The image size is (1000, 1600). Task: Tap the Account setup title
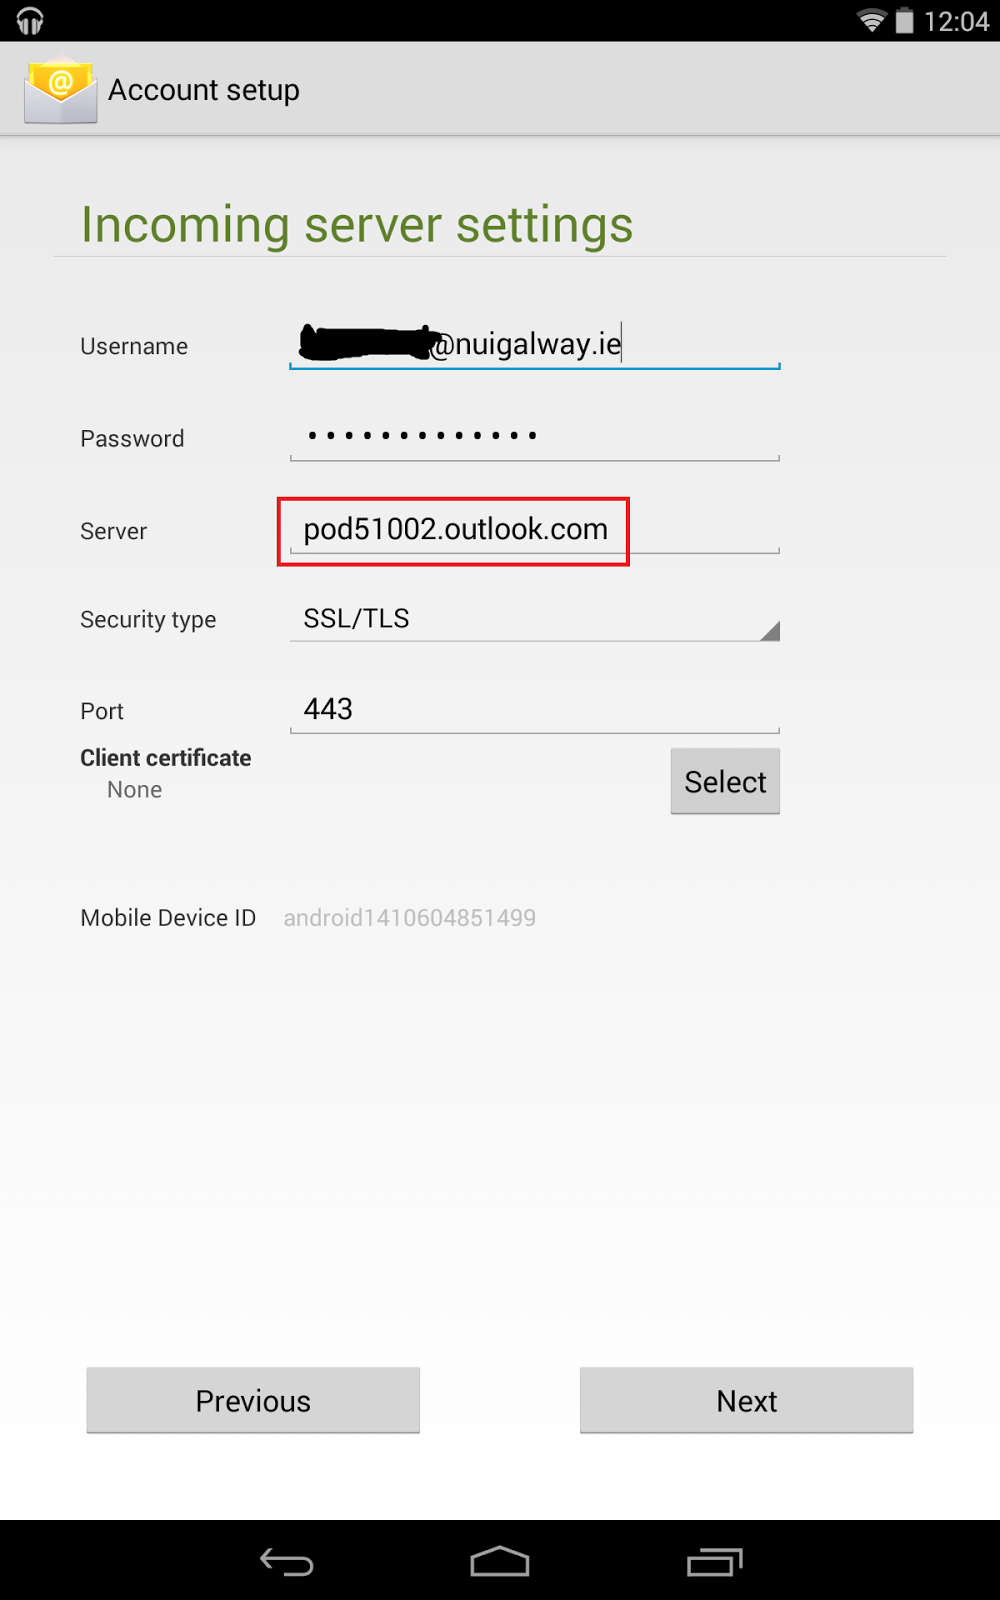(204, 90)
